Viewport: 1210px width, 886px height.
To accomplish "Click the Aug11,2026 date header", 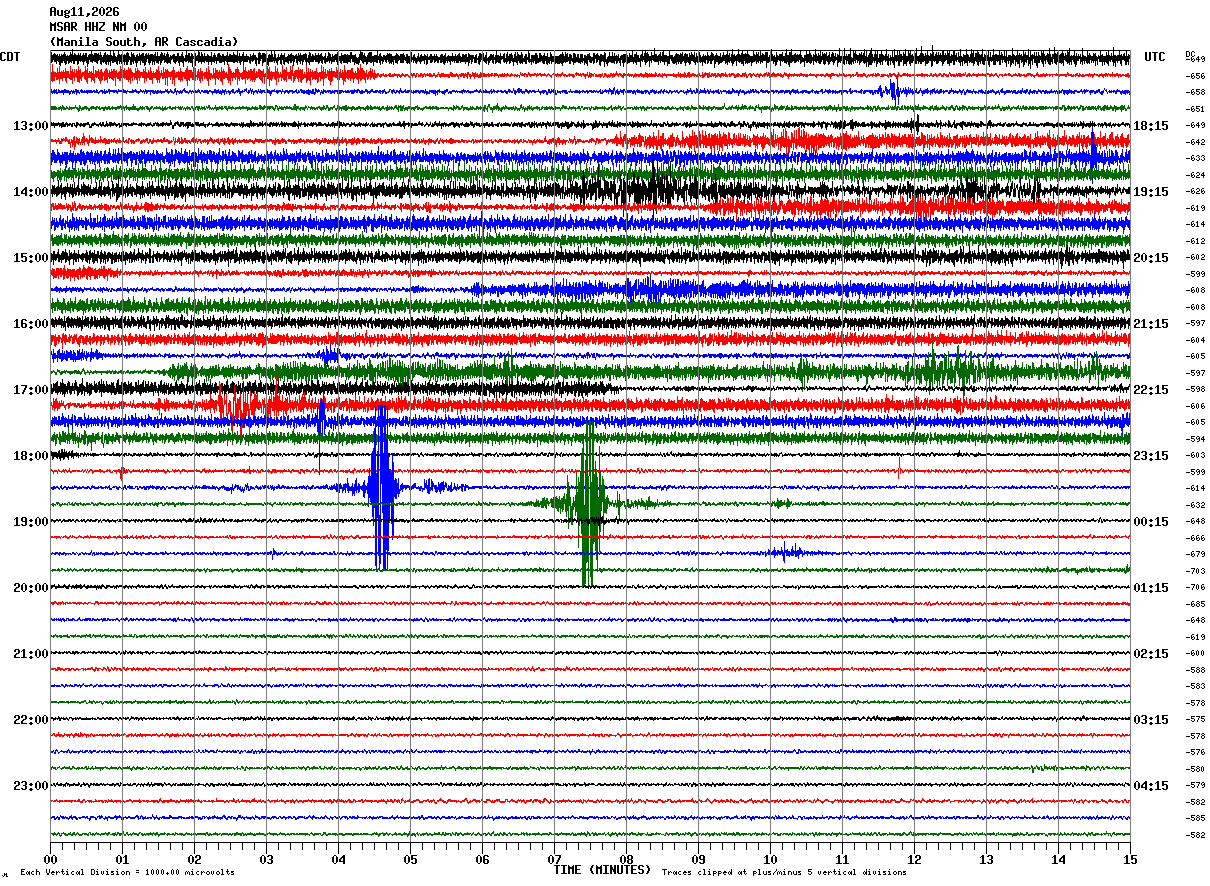I will coord(84,12).
